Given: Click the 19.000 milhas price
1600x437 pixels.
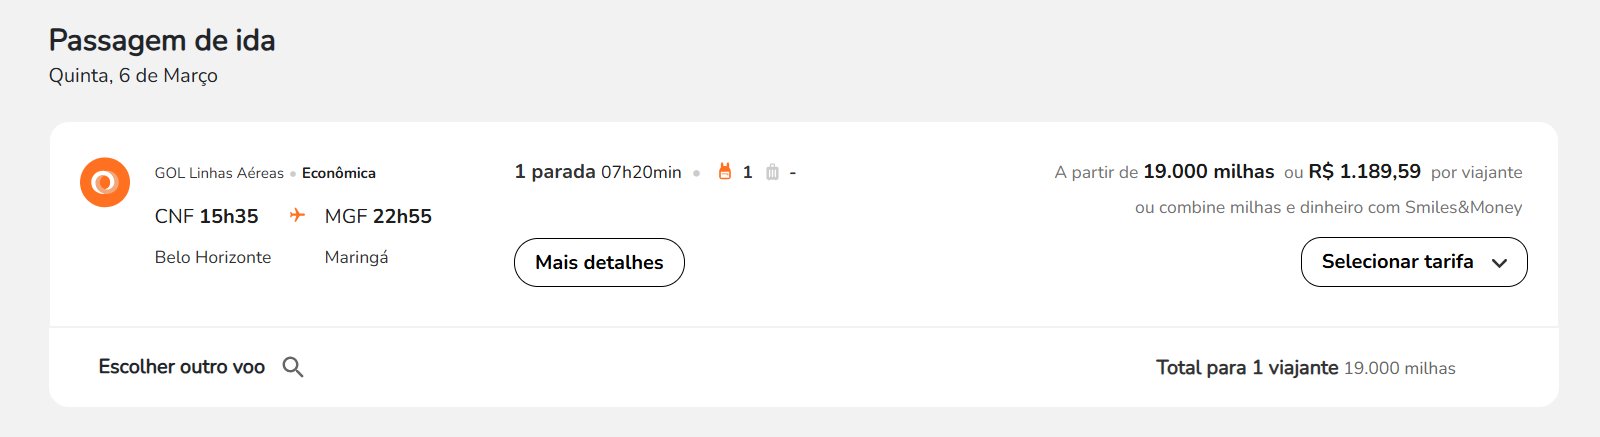Looking at the screenshot, I should pyautogui.click(x=1209, y=172).
